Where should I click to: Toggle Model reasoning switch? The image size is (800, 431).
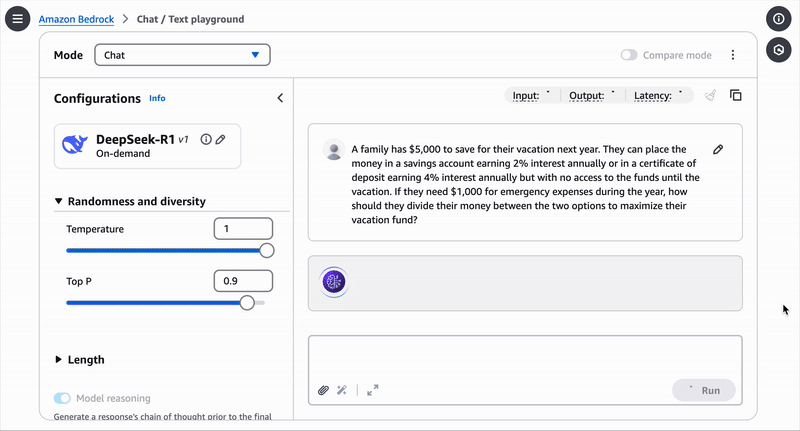62,398
